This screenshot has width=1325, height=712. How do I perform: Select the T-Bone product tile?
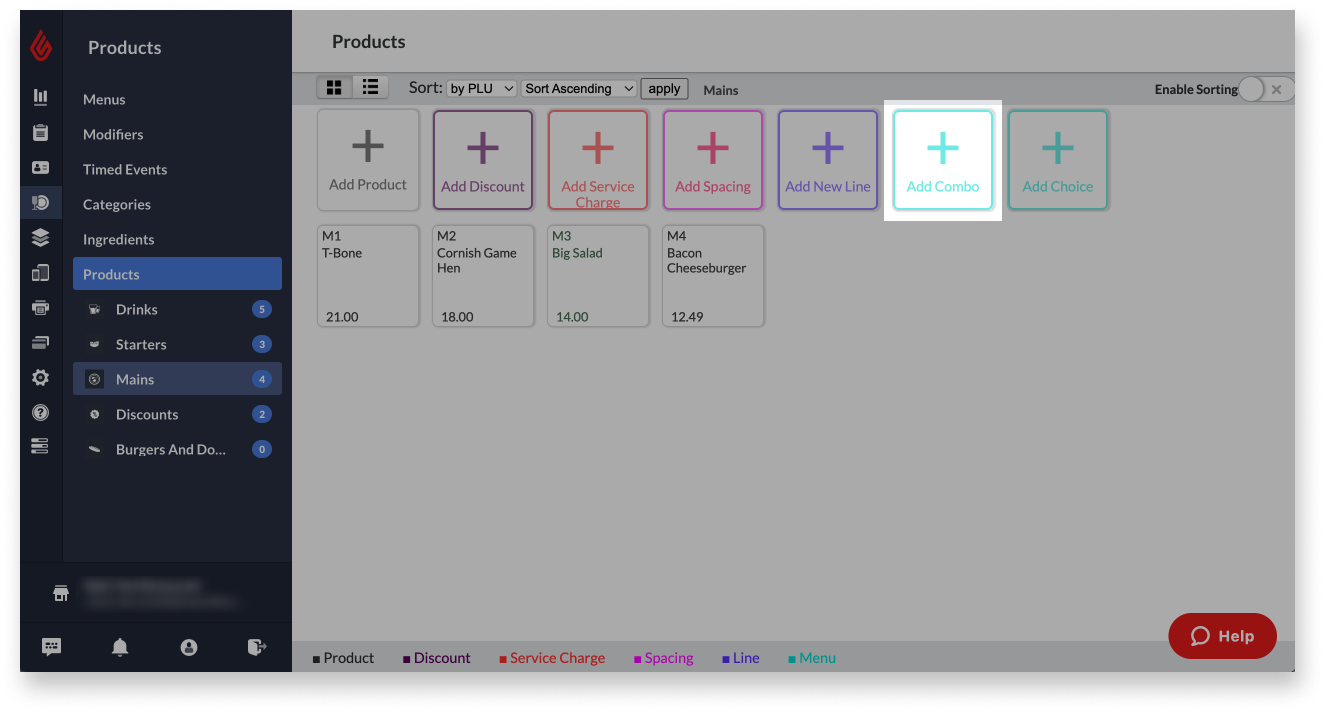pos(368,276)
